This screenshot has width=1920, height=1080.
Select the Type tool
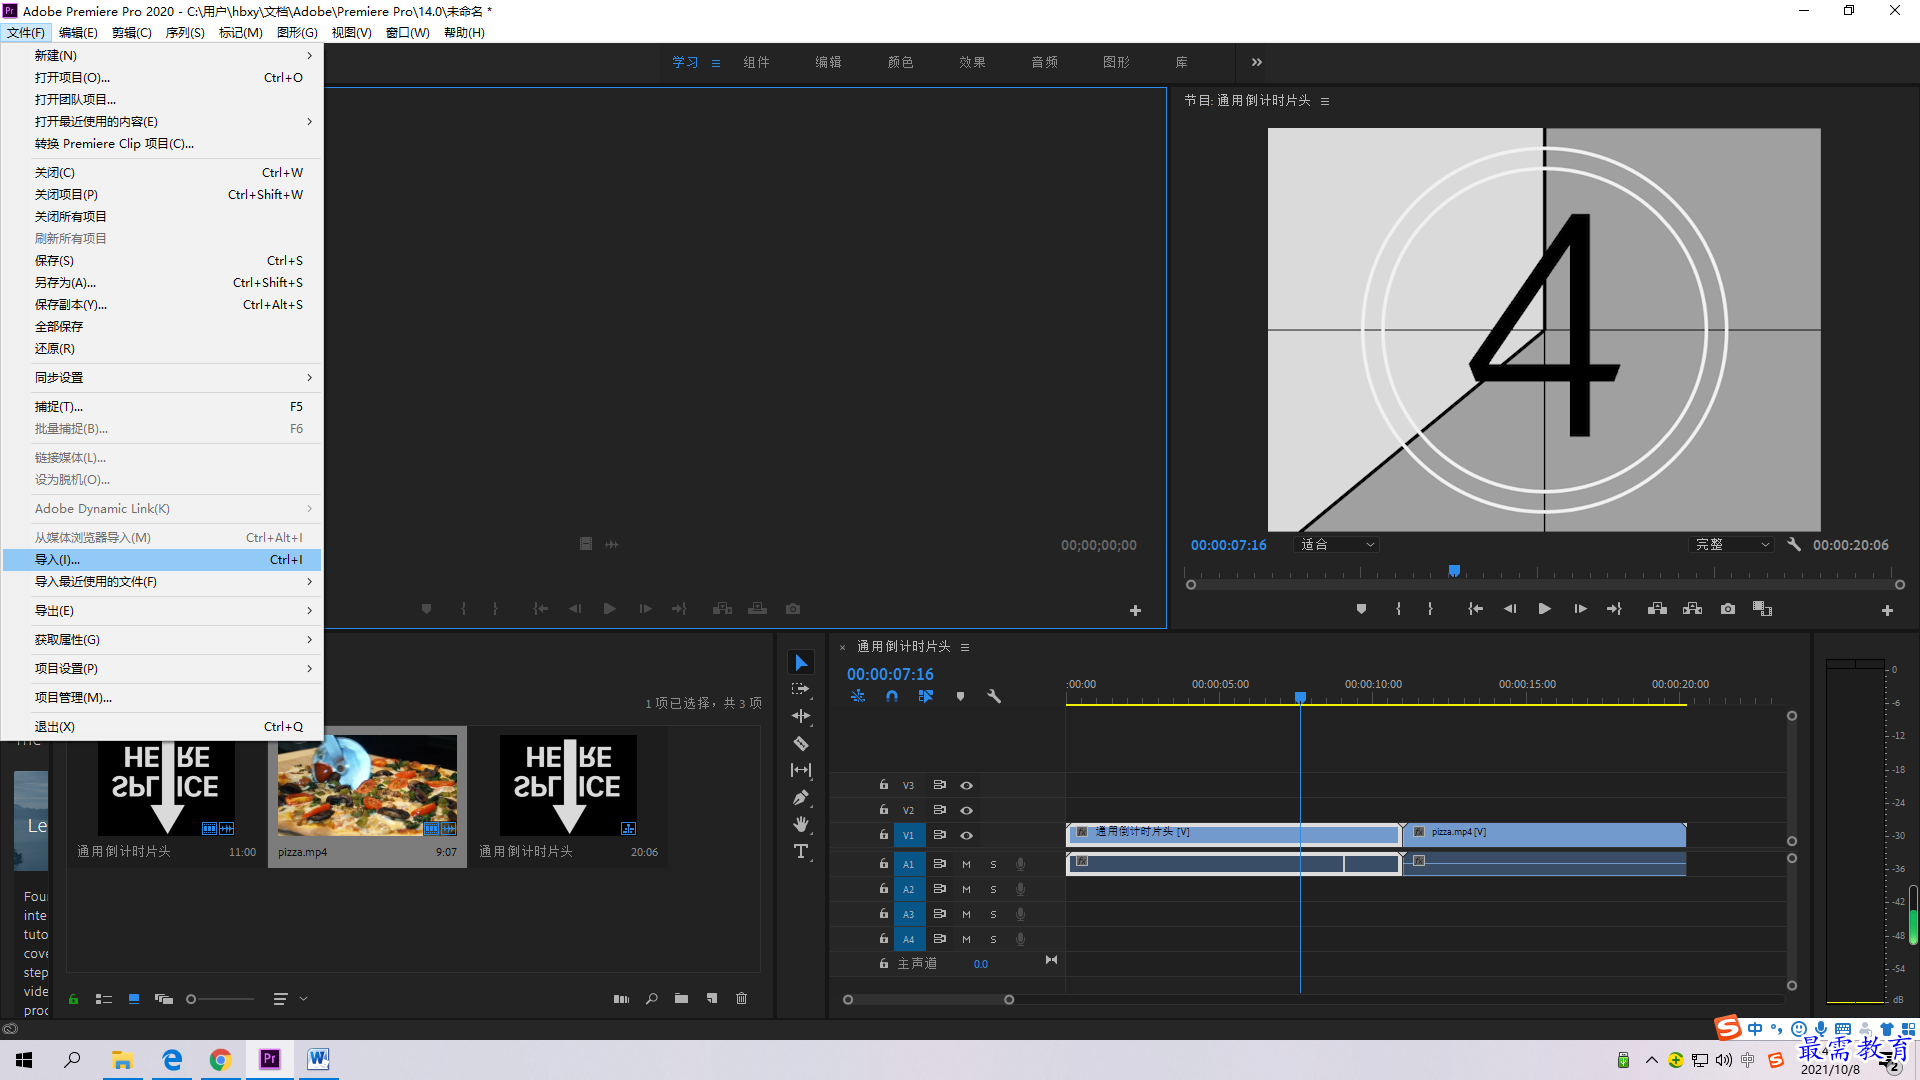click(801, 851)
